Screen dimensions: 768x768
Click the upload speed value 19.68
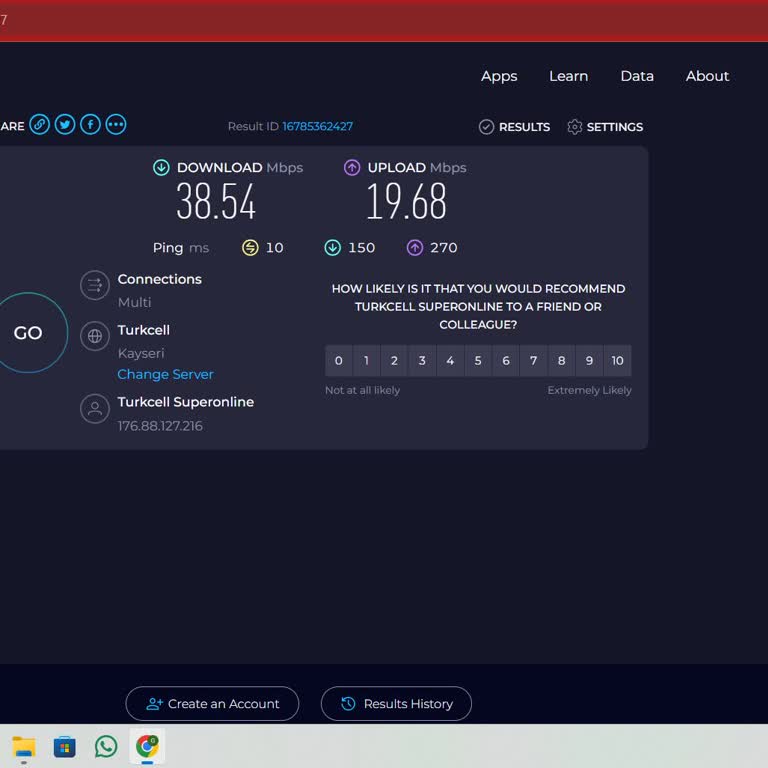pos(407,201)
